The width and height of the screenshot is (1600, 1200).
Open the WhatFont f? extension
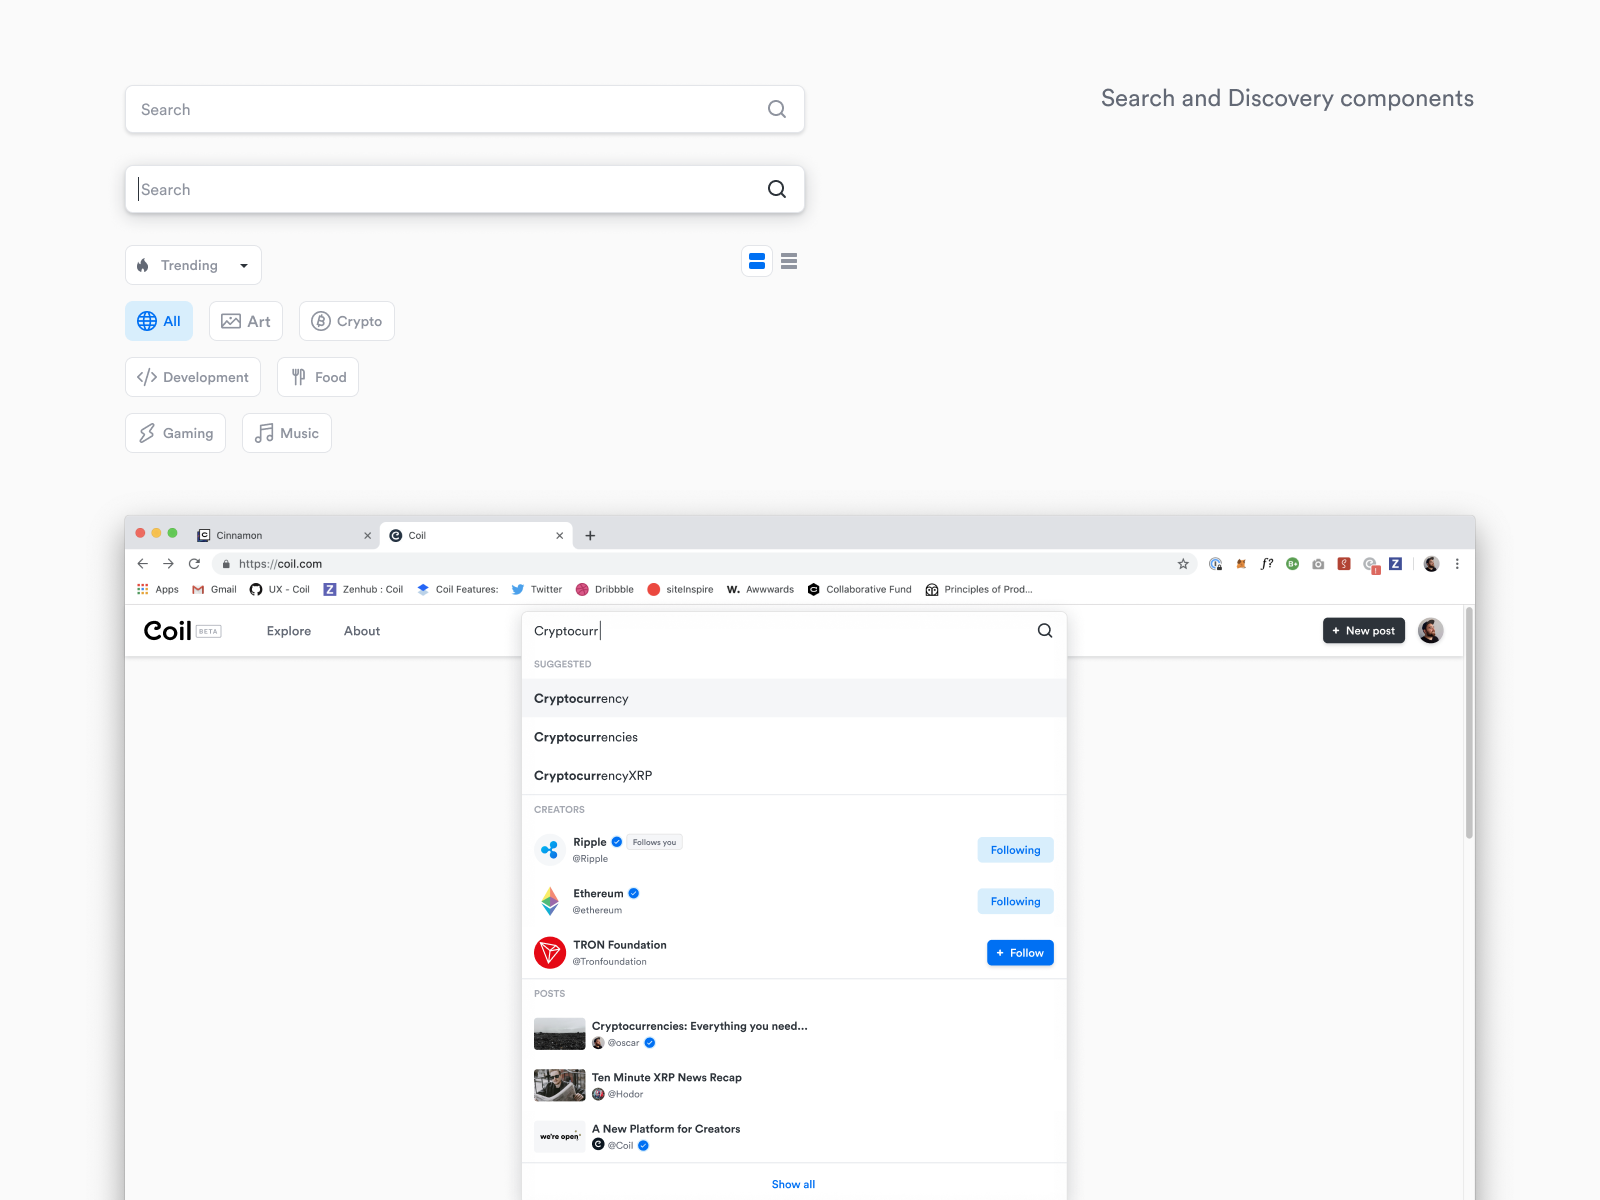1267,563
